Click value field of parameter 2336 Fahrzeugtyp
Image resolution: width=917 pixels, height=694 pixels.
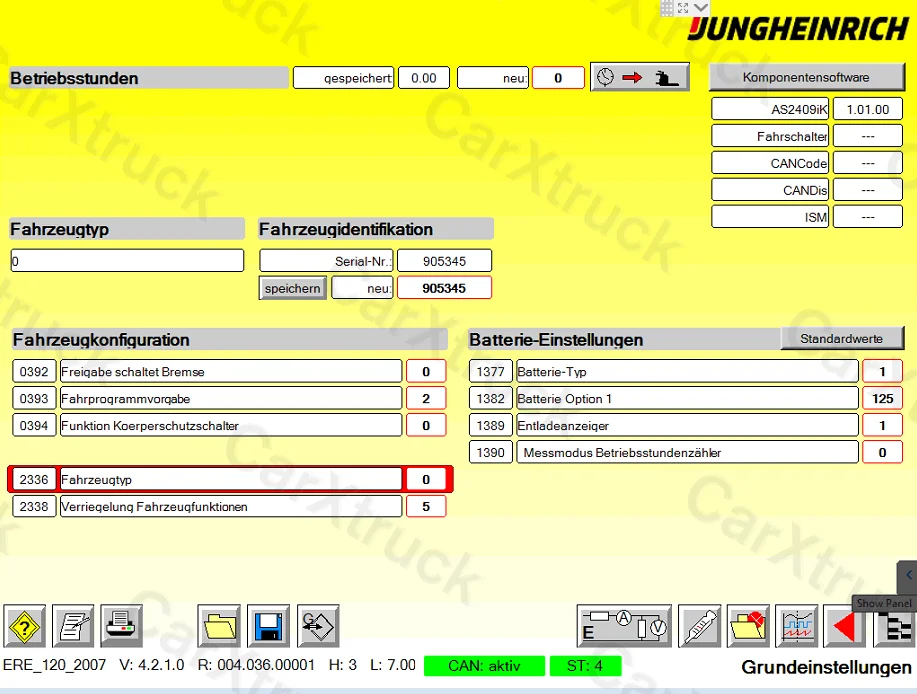point(426,479)
